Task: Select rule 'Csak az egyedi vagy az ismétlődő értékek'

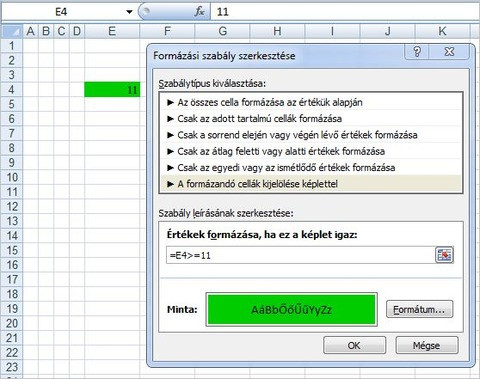Action: point(311,168)
